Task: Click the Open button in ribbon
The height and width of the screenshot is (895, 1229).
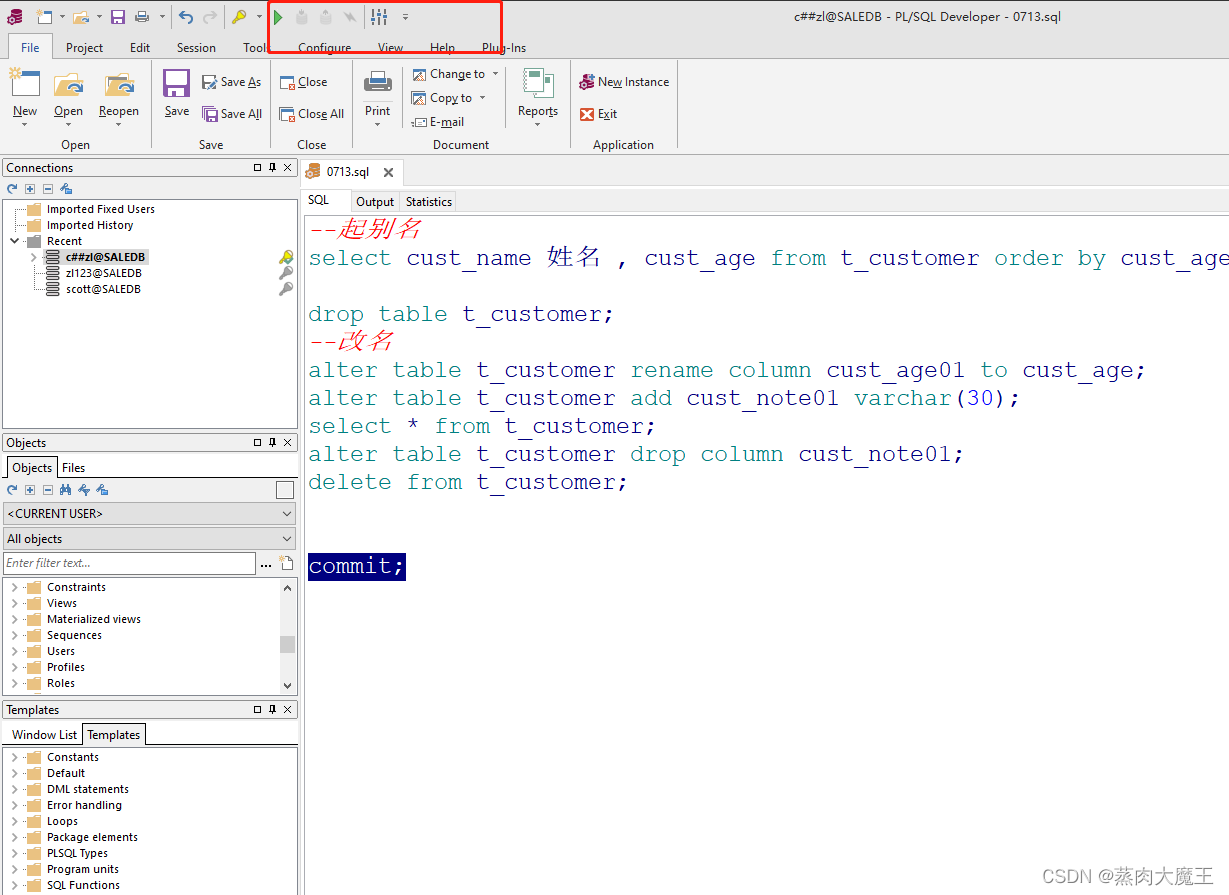Action: pos(69,96)
